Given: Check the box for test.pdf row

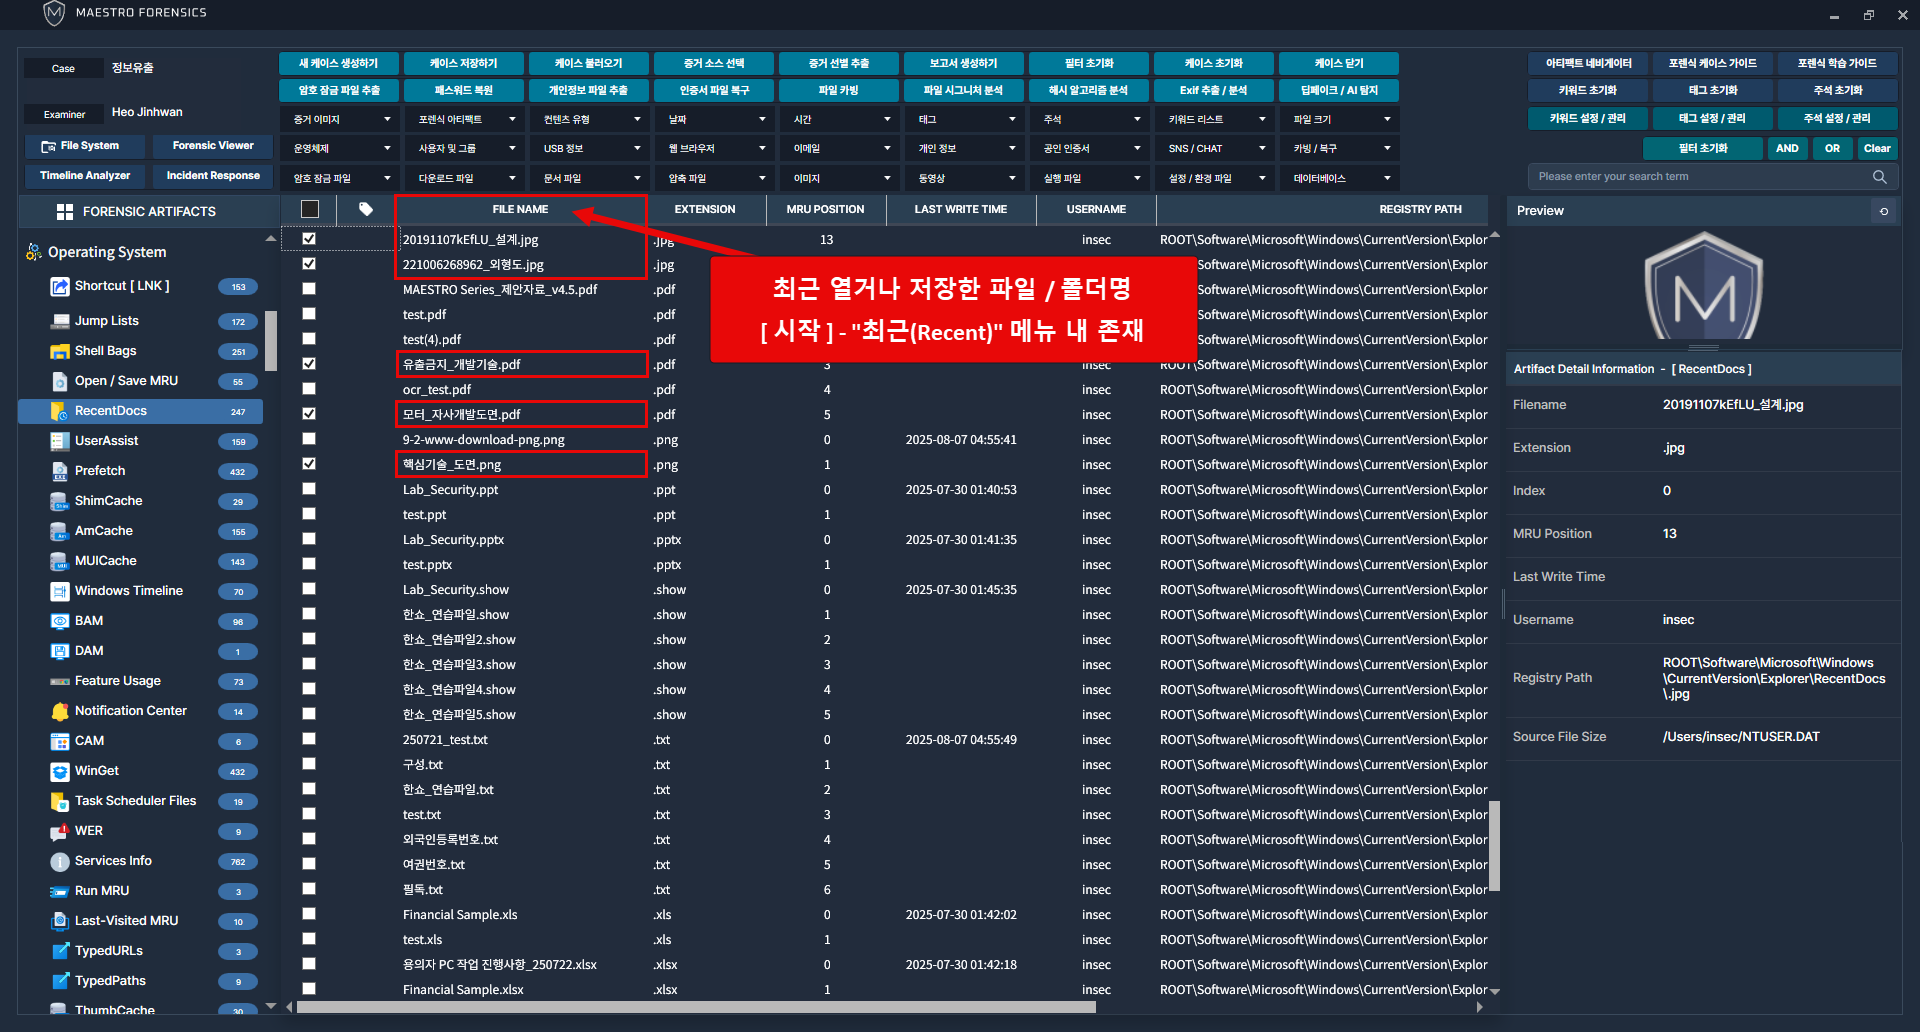Looking at the screenshot, I should tap(309, 314).
